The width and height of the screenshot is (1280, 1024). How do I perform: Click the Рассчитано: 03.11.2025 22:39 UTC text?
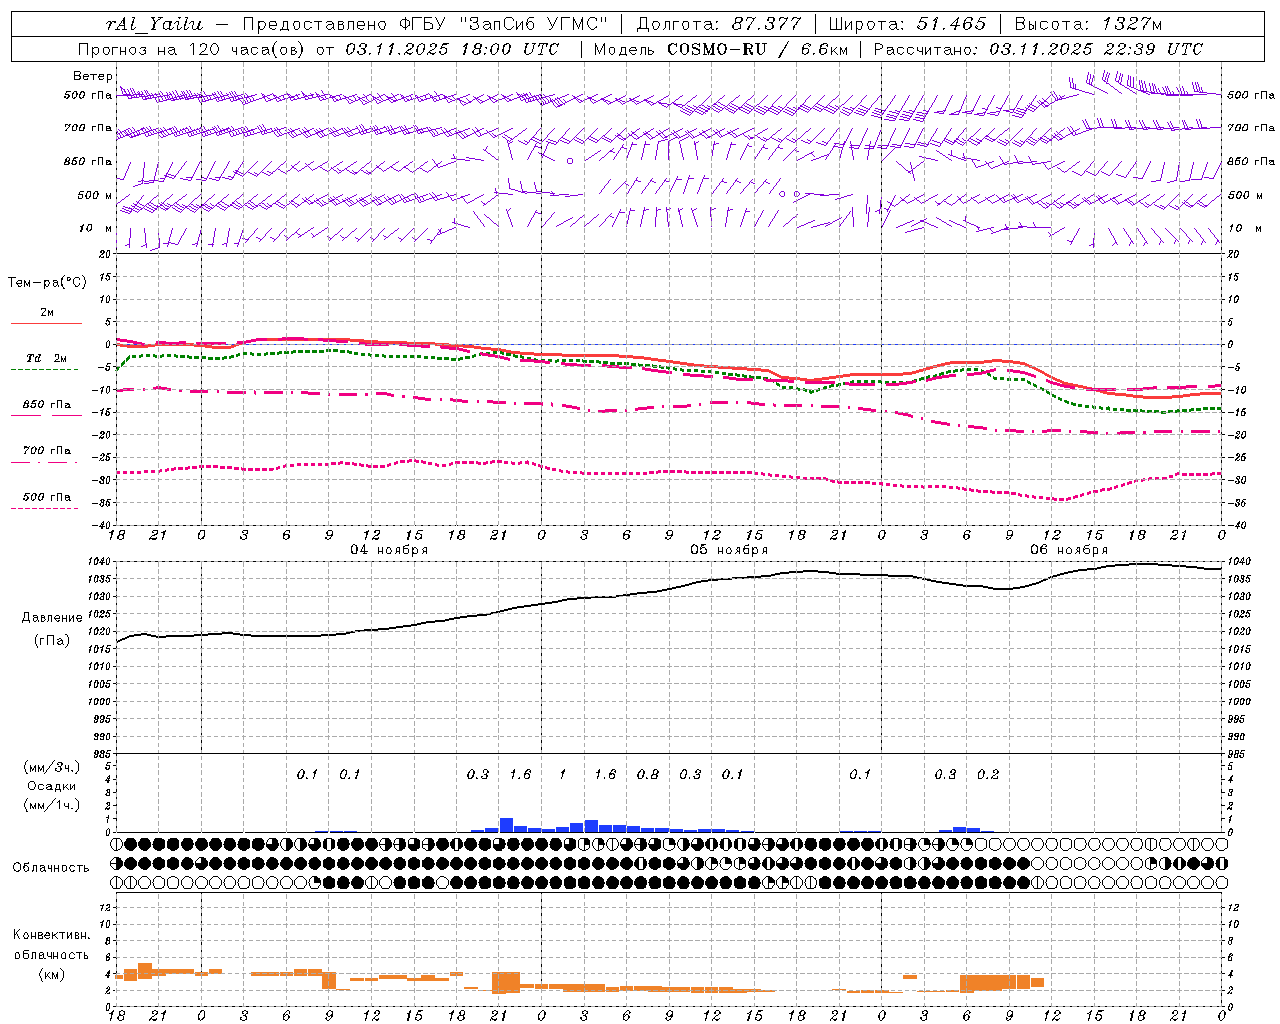coord(1038,49)
